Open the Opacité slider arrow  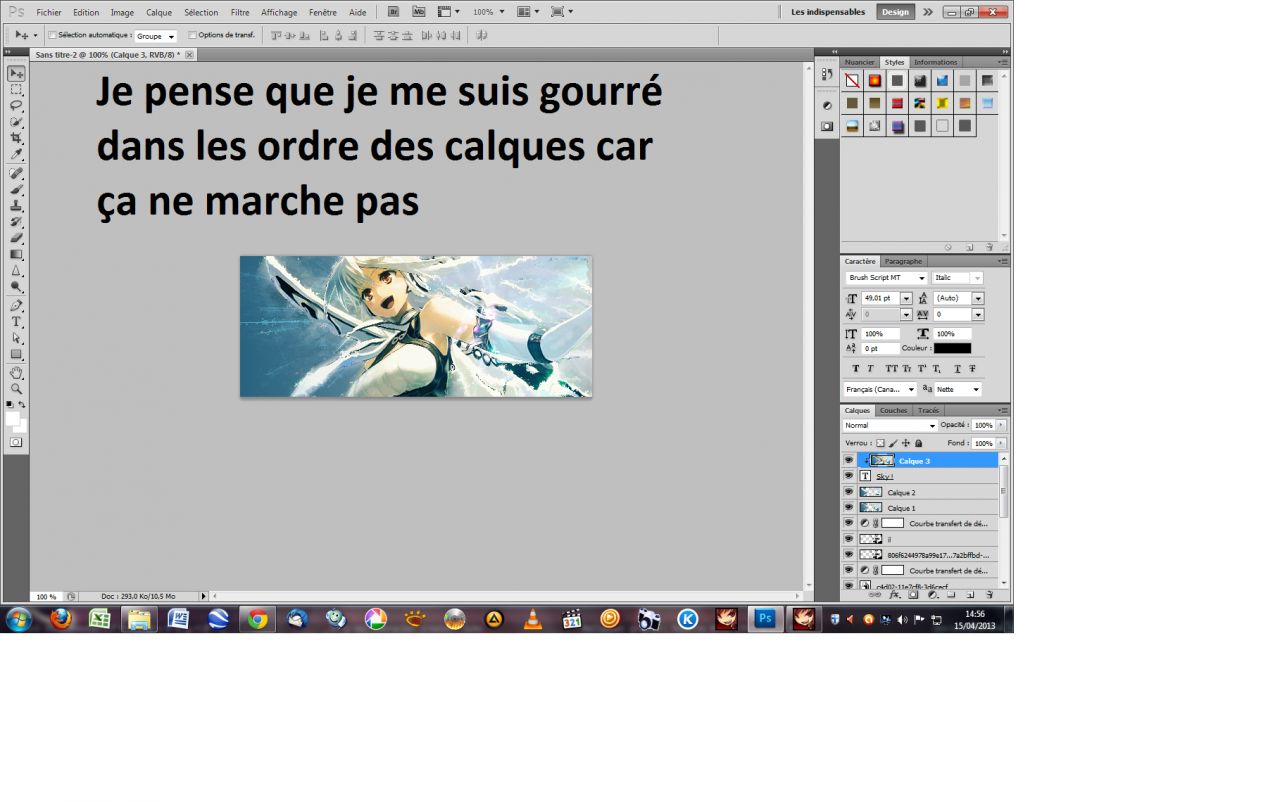[1001, 425]
